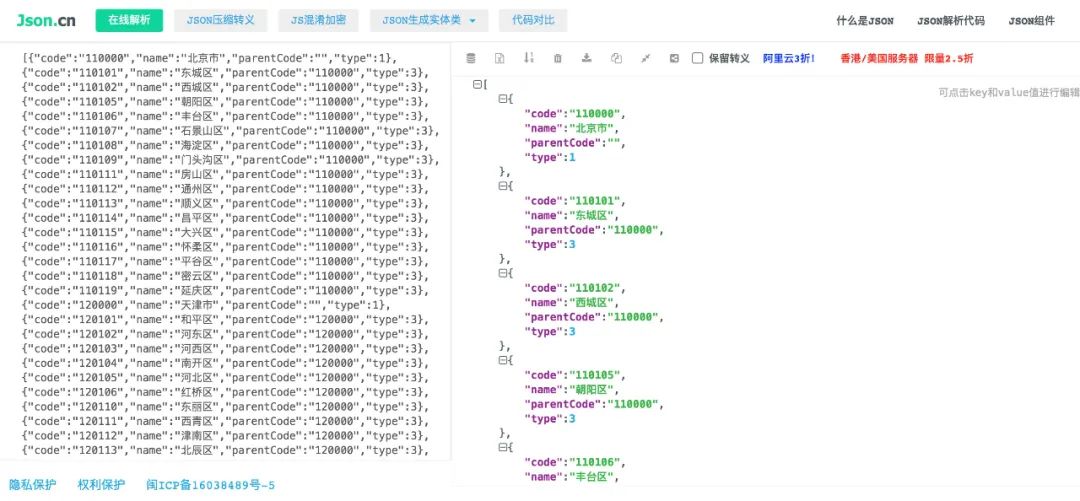1080x501 pixels.
Task: Click the 阿里云3折 promotion link
Action: [789, 59]
